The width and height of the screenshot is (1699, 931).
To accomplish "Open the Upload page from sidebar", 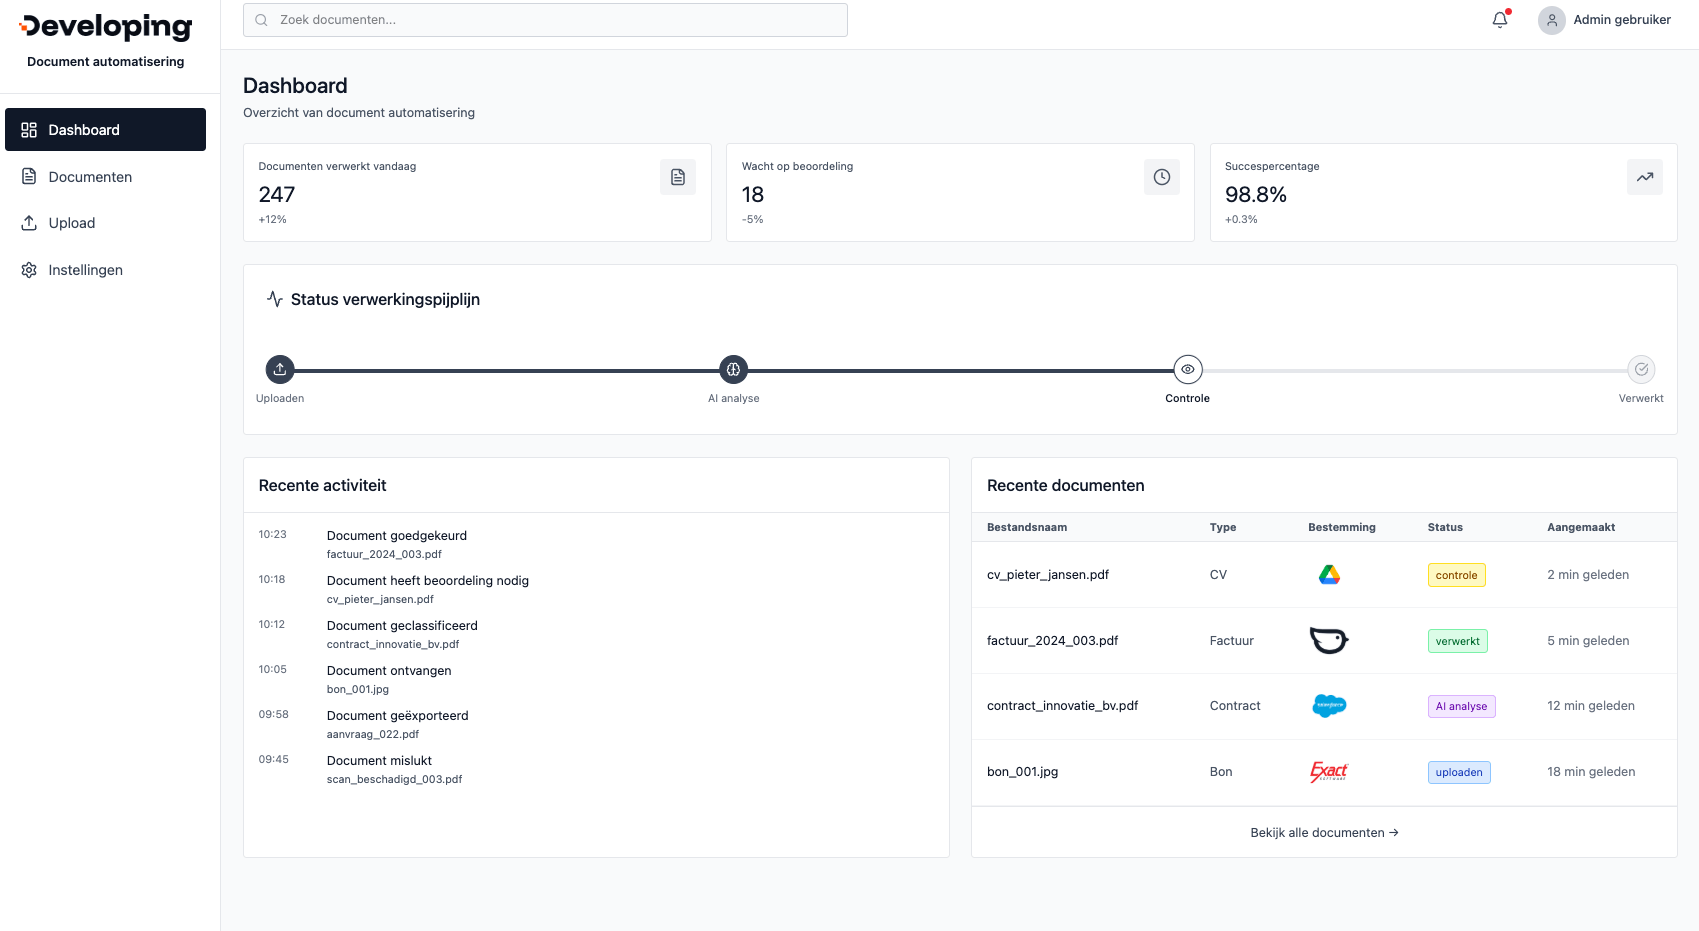I will pos(72,223).
